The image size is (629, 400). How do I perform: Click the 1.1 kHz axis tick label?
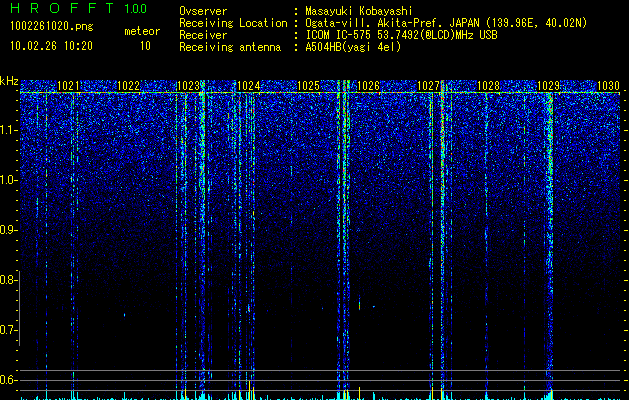click(x=8, y=130)
